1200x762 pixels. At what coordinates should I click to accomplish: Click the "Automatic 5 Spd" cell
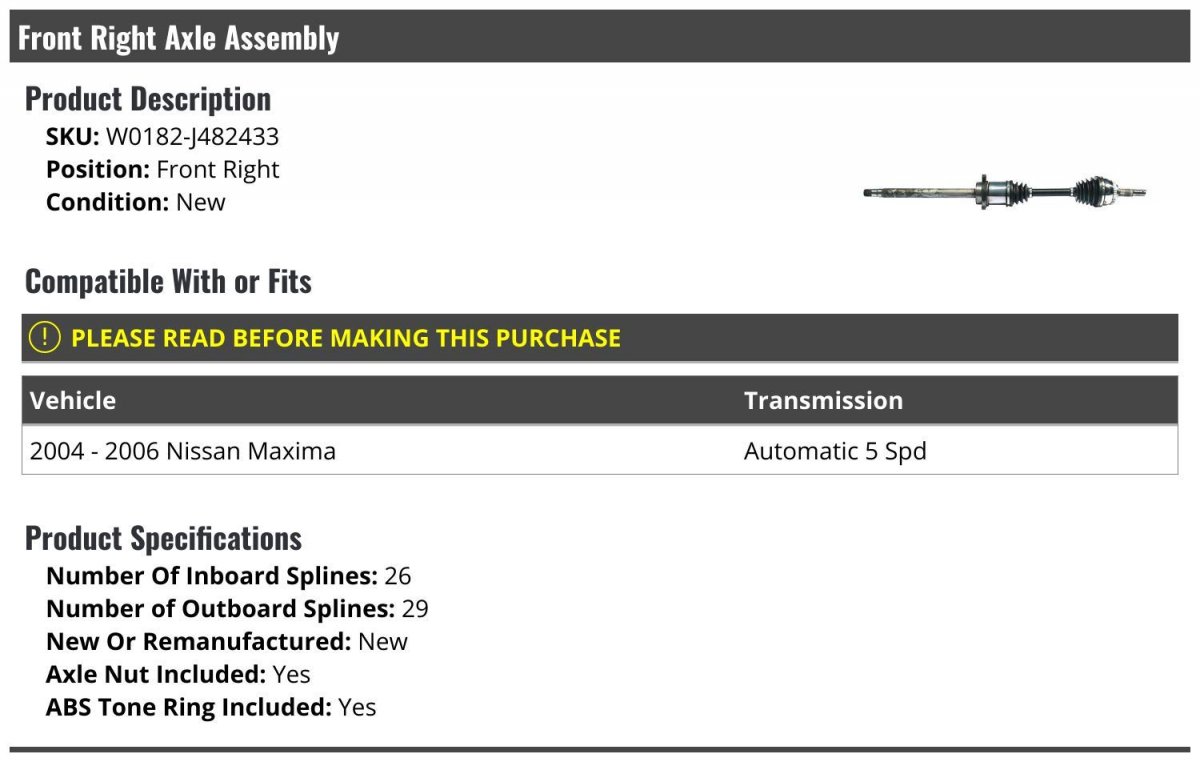[835, 451]
